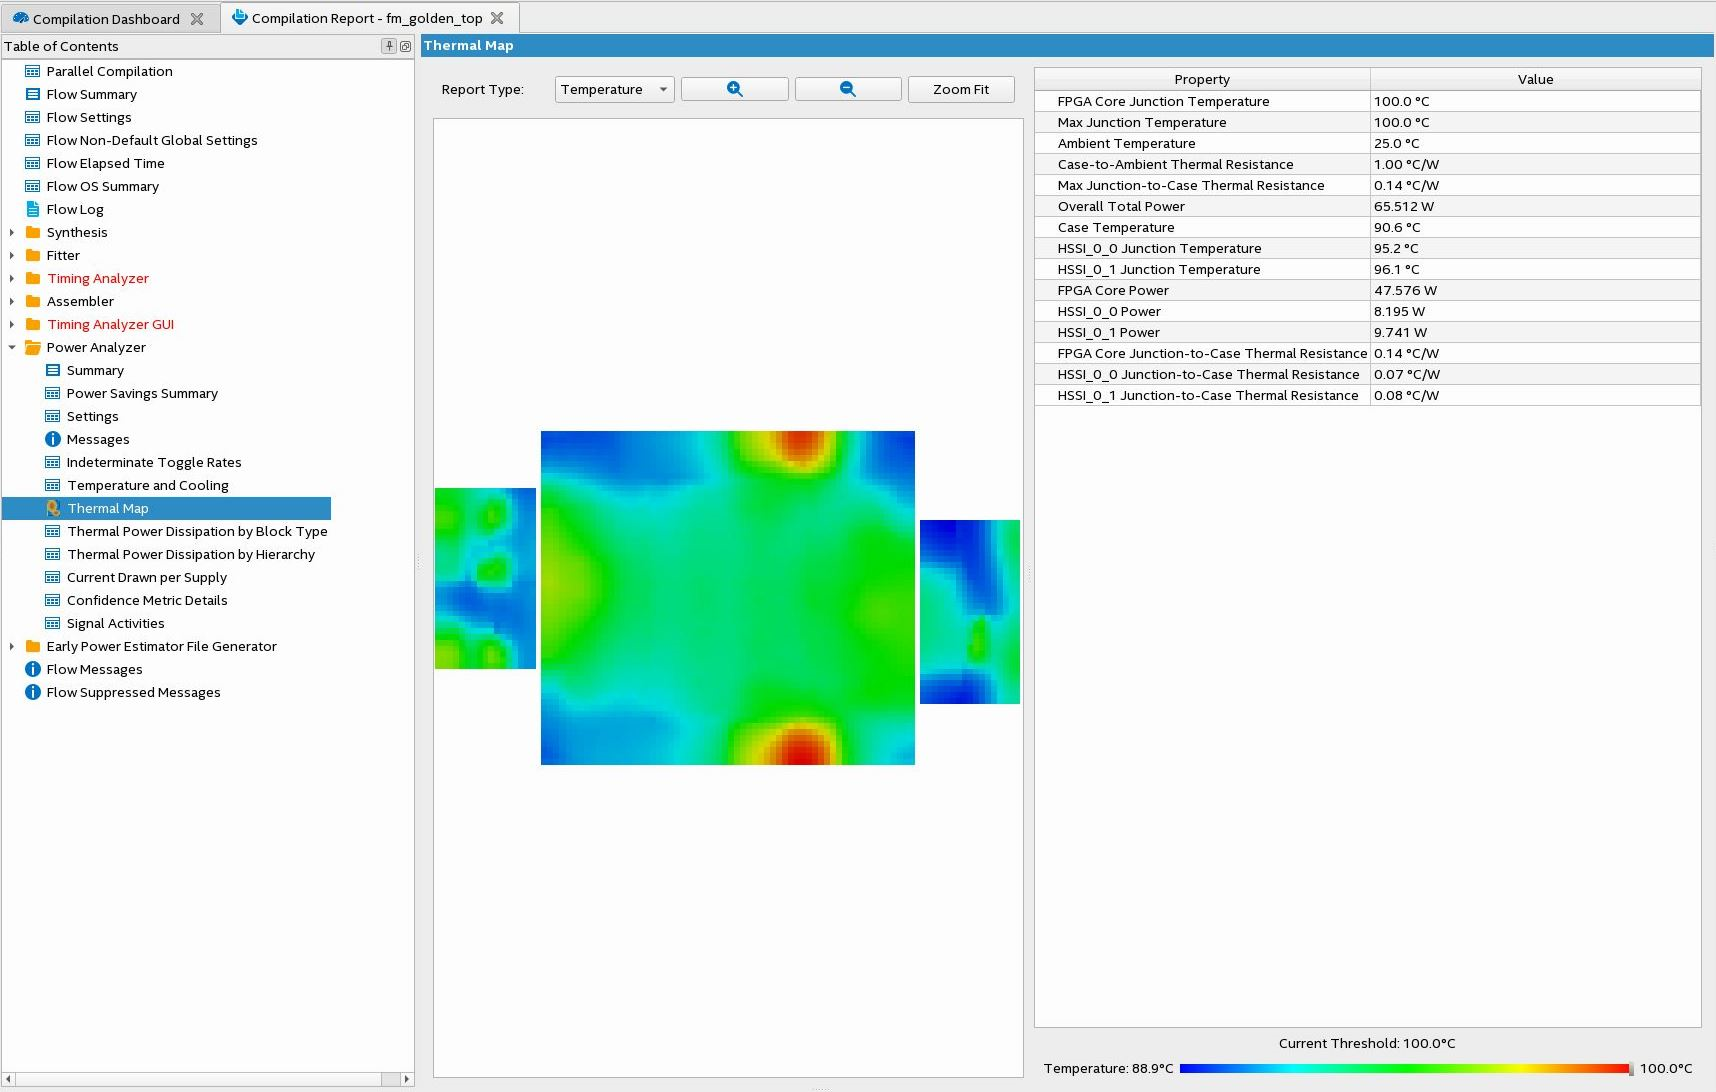Select the FPGA Core Junction Temperature row
The image size is (1716, 1092).
coord(1367,101)
